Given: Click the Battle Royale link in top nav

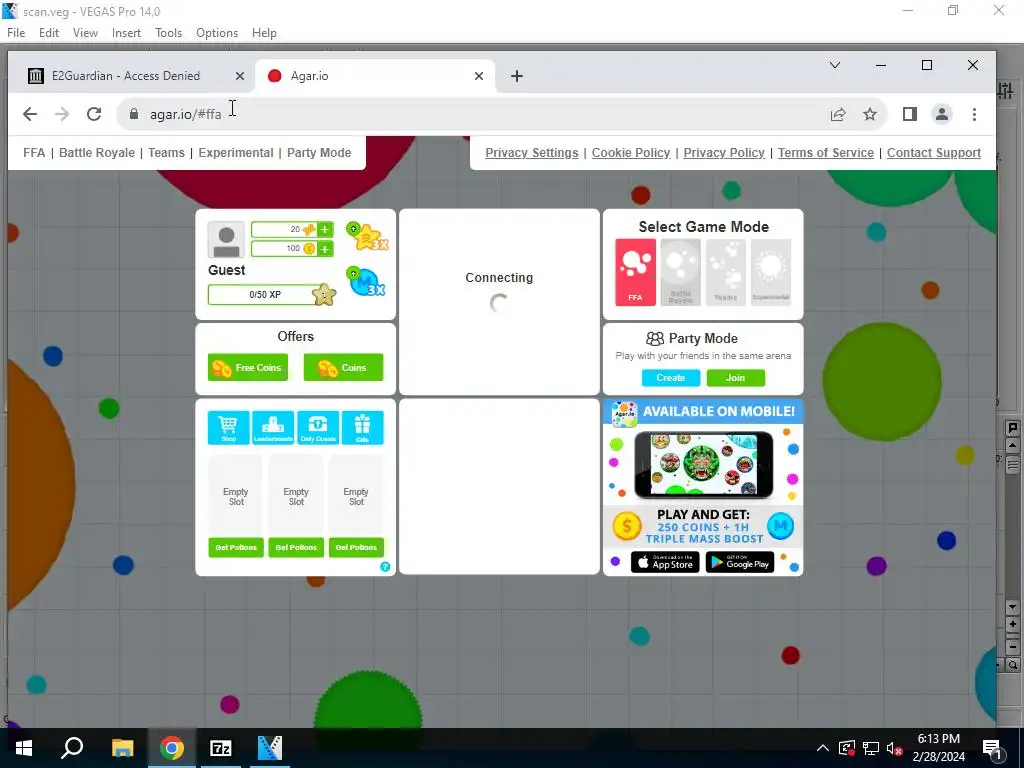Looking at the screenshot, I should (97, 153).
